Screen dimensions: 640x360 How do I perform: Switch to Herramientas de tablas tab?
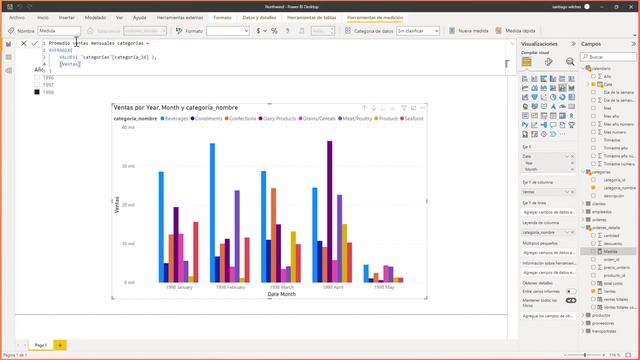[311, 18]
